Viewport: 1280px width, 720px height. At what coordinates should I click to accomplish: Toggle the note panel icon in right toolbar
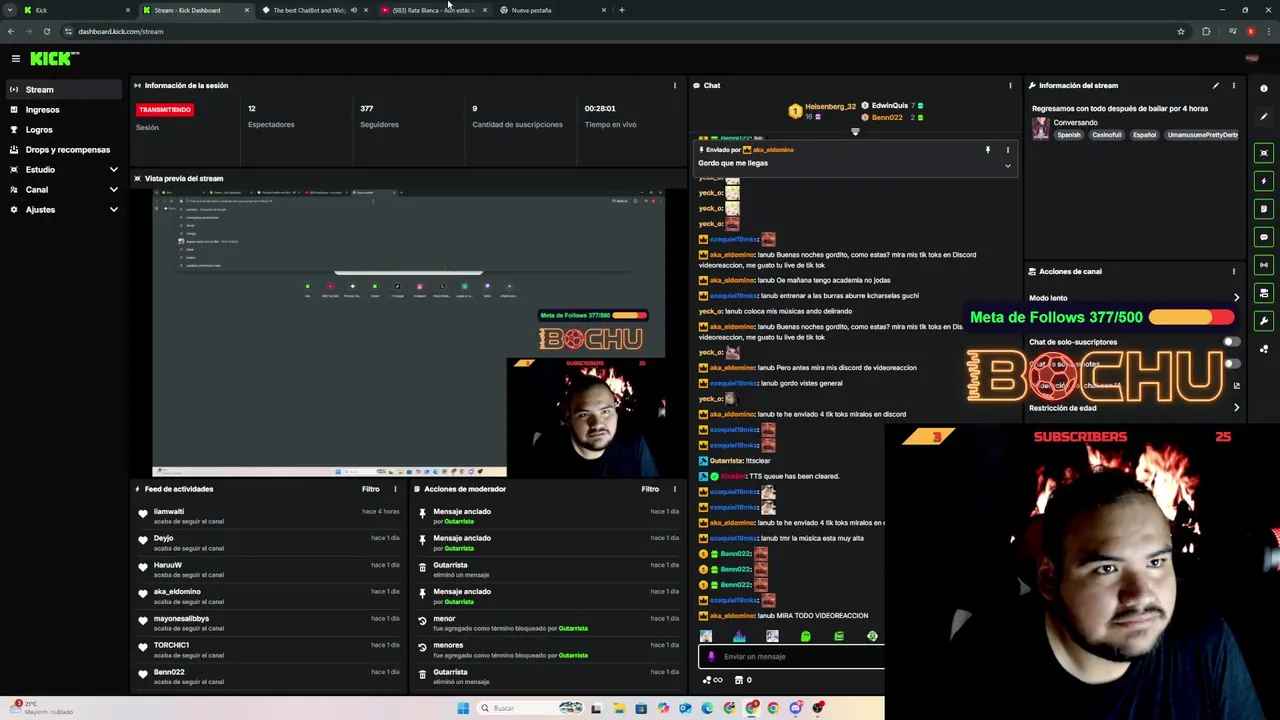pyautogui.click(x=1264, y=209)
